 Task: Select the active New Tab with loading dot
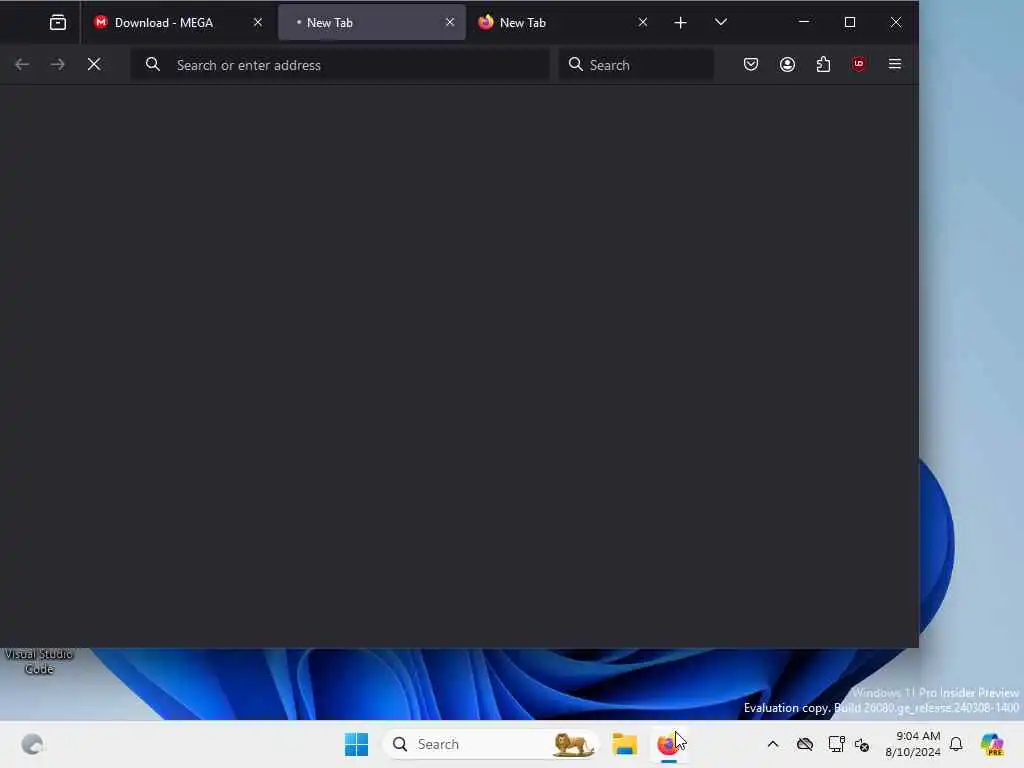(372, 23)
